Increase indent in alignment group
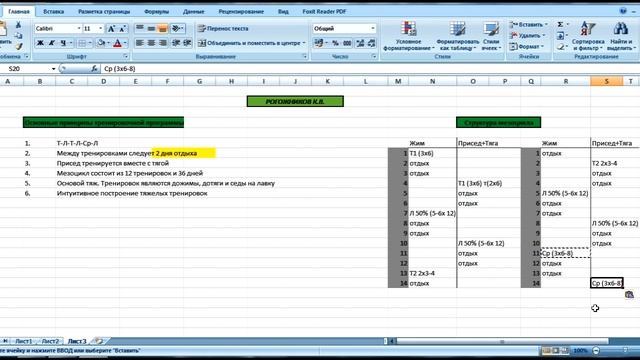The width and height of the screenshot is (640, 360). coord(187,43)
